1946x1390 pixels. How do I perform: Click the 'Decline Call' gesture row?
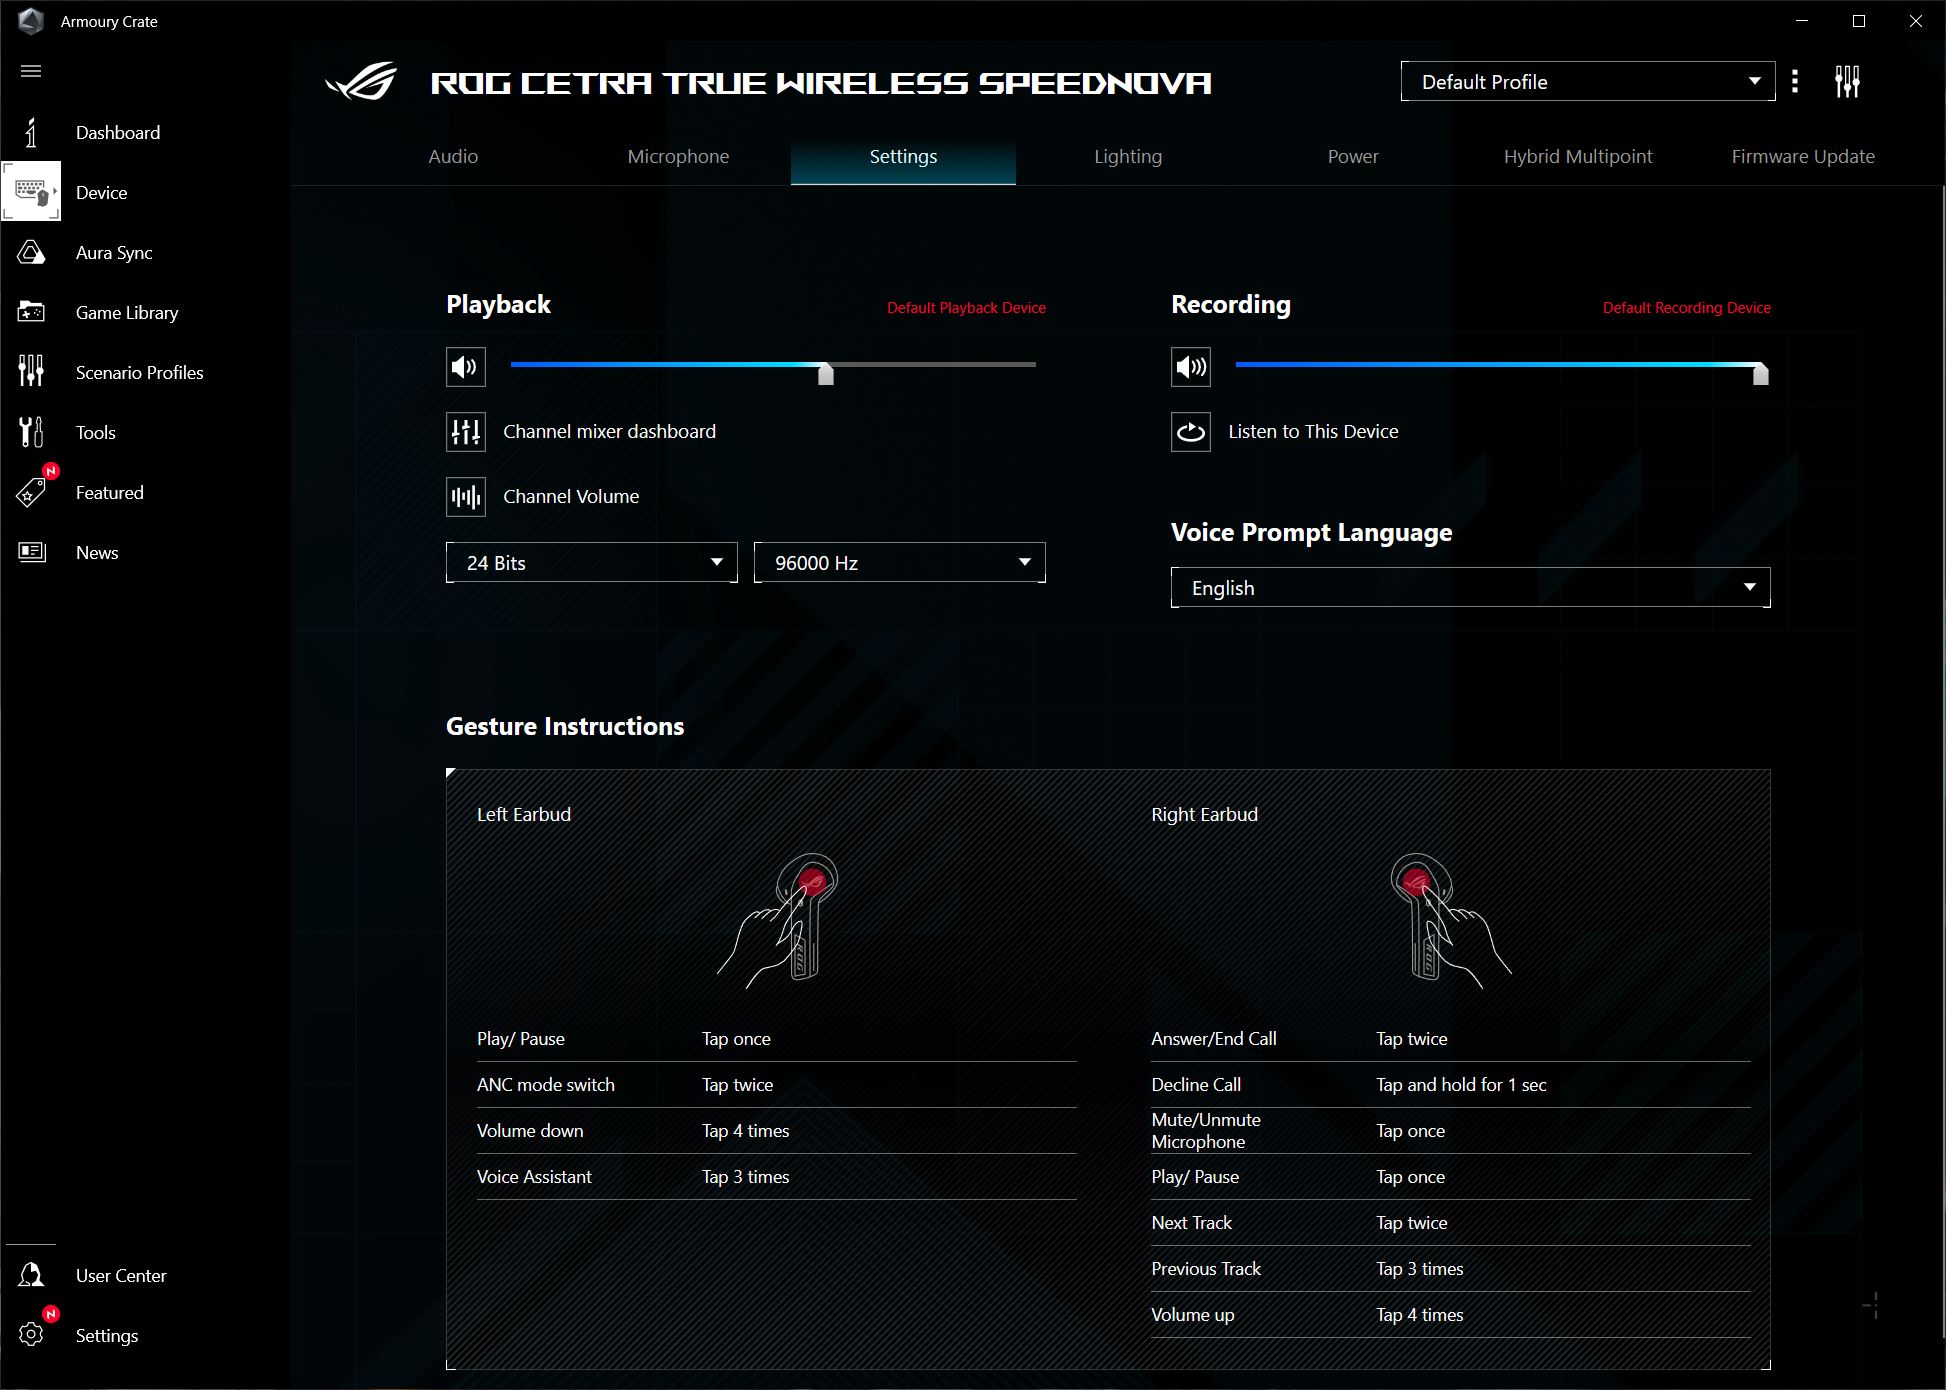click(x=1451, y=1085)
